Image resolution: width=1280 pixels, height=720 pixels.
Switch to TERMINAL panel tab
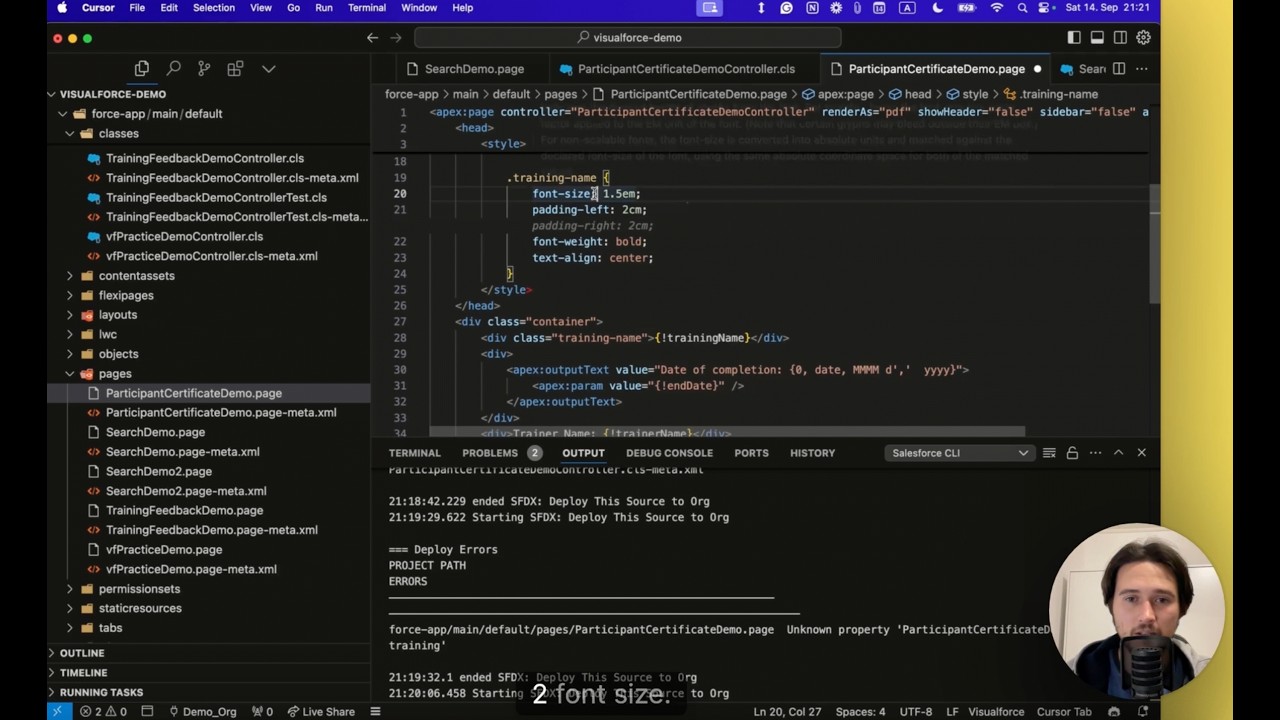click(x=415, y=453)
